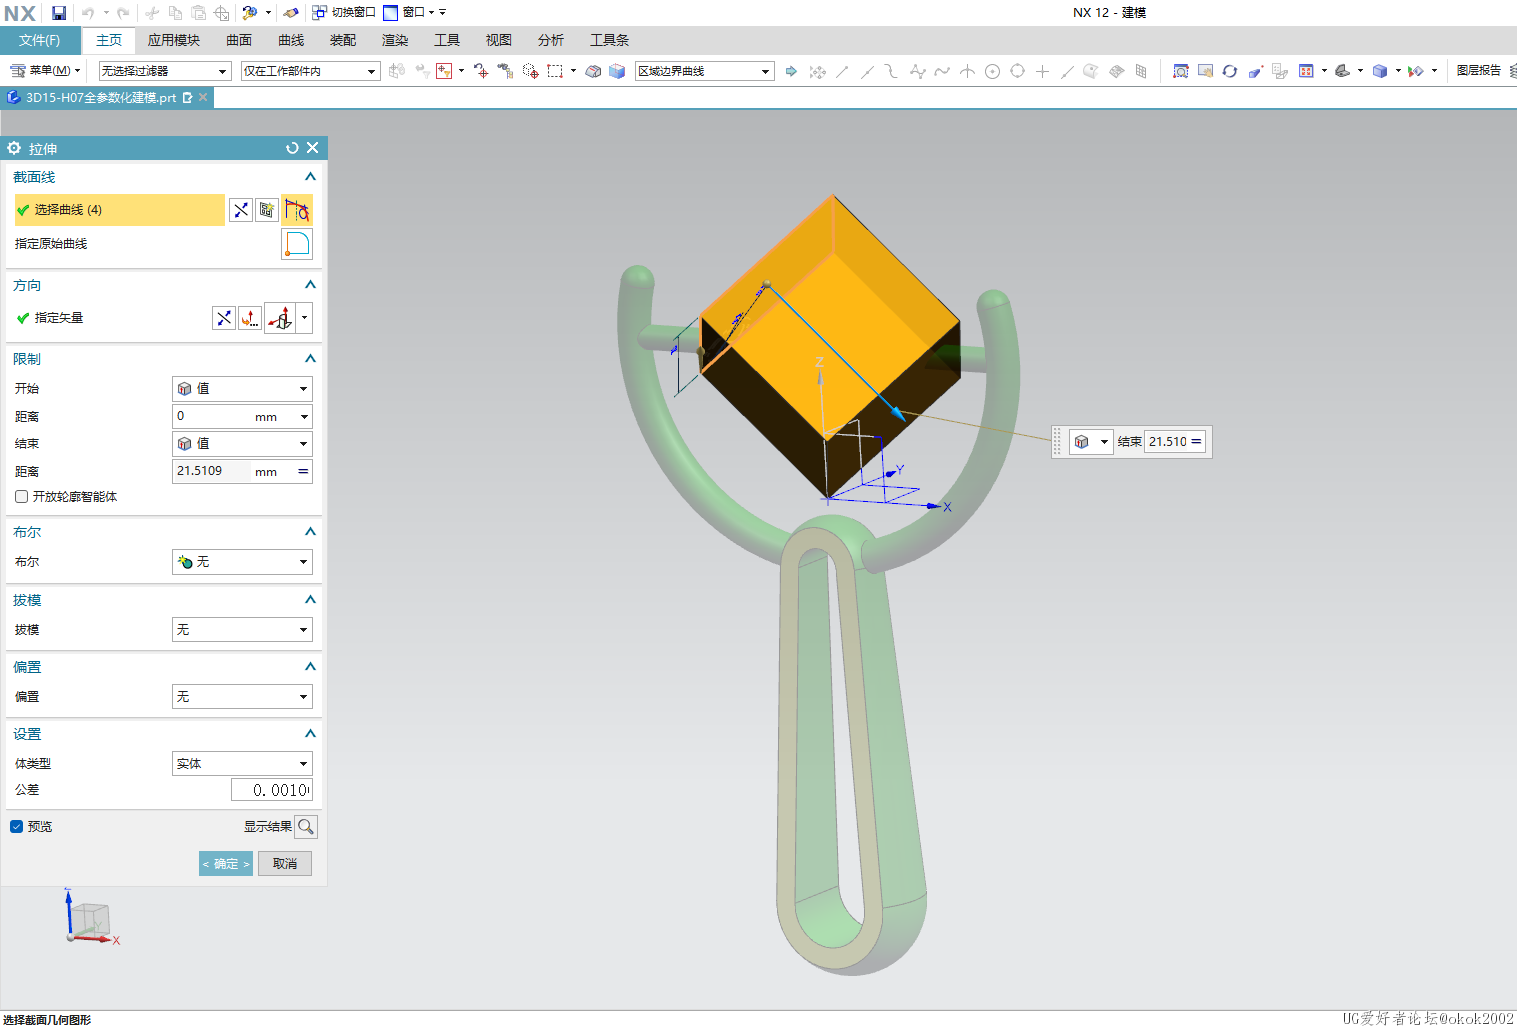Open the 开始 limit type dropdown
Screen dimensions: 1517x1030
click(x=242, y=389)
